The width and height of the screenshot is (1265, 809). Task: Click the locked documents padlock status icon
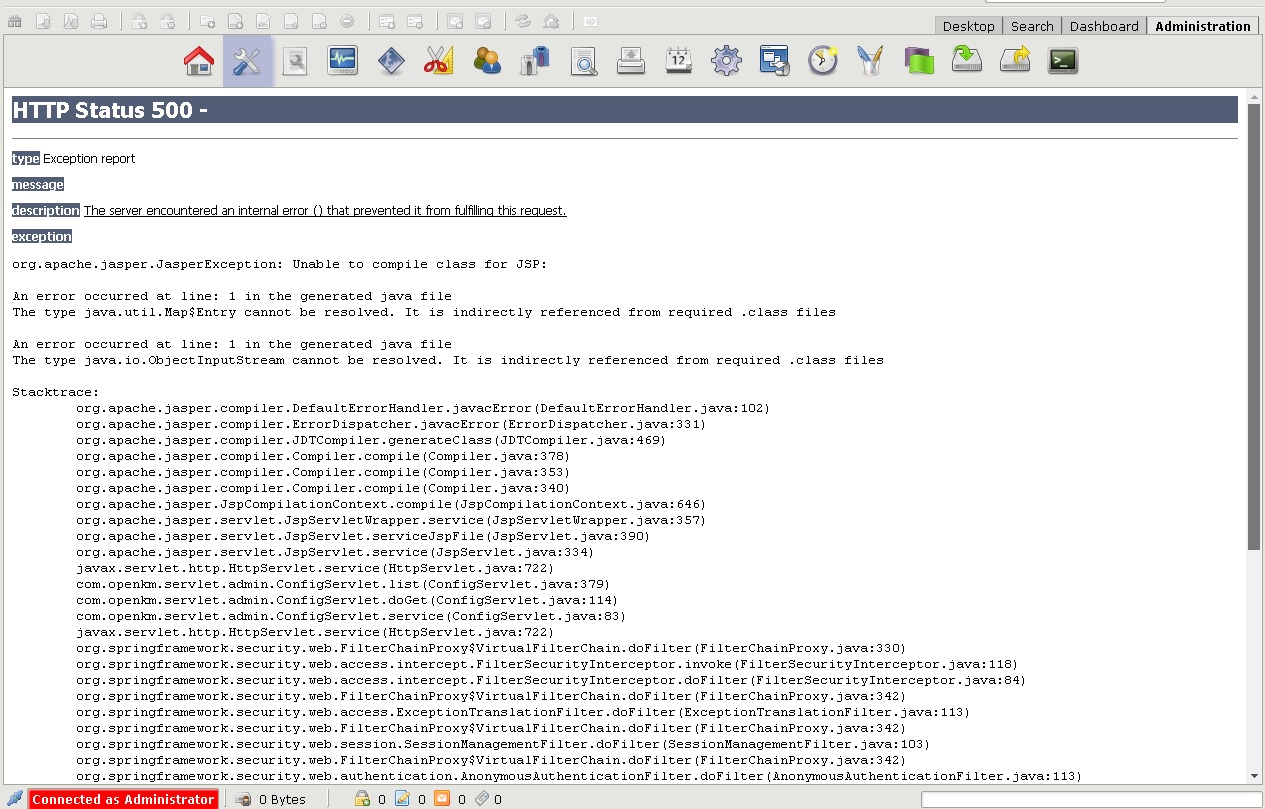(x=363, y=799)
